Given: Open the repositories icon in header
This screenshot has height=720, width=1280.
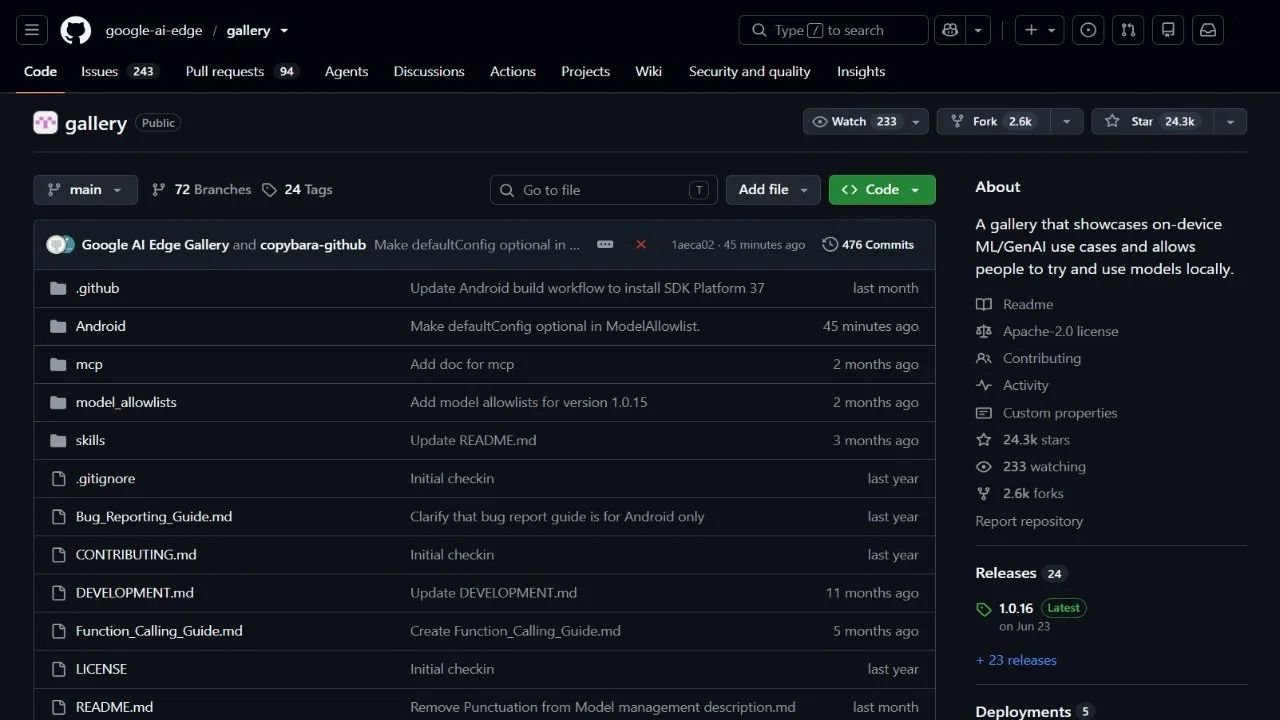Looking at the screenshot, I should coord(1168,30).
